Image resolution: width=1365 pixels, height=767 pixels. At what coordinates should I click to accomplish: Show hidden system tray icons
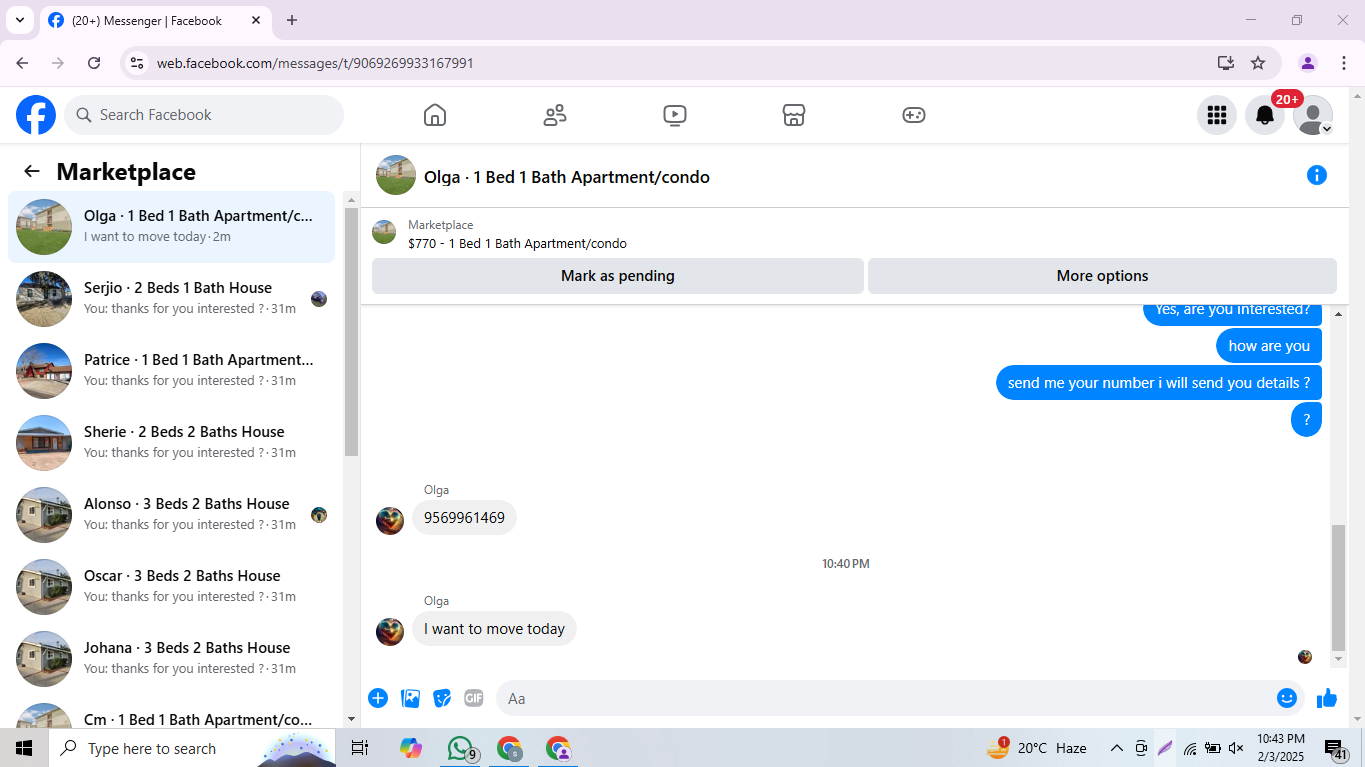pos(1117,748)
